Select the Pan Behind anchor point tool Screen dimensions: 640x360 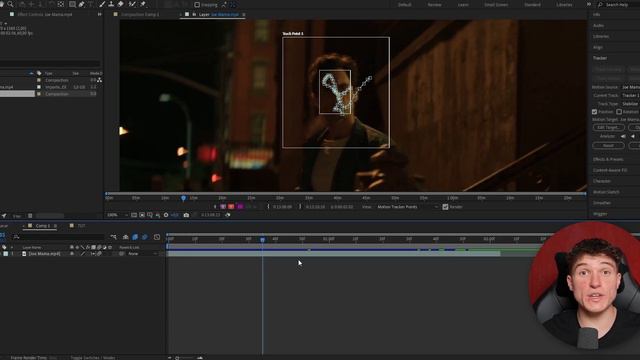coord(61,4)
